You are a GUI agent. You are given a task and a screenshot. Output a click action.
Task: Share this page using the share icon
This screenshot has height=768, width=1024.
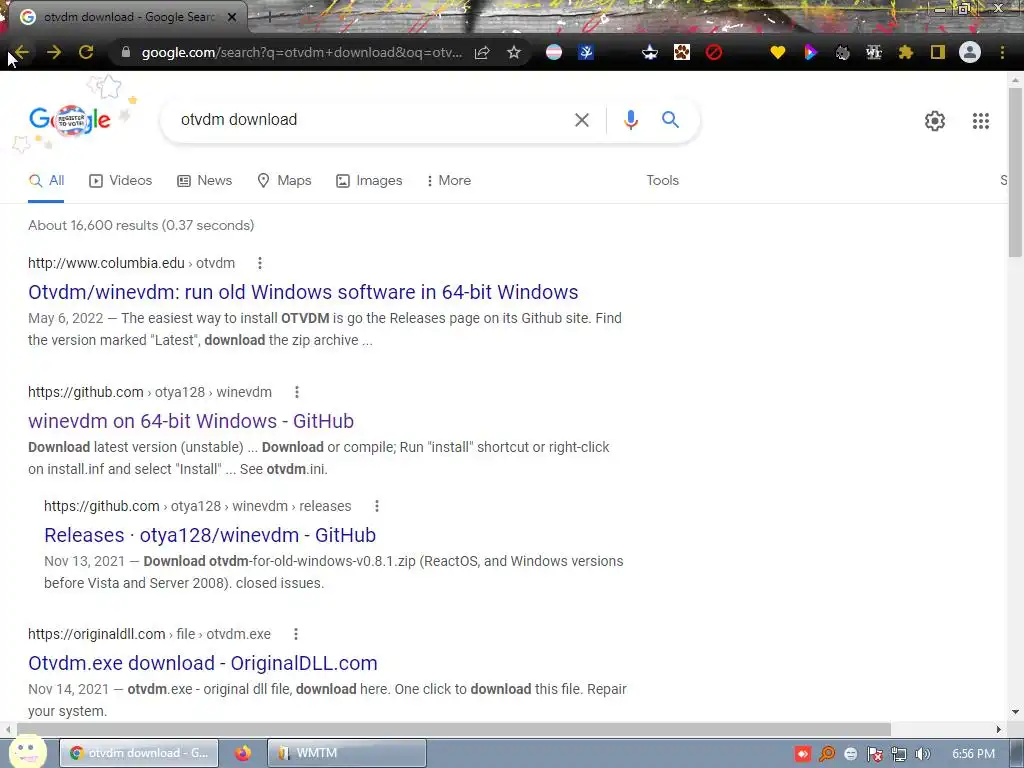pos(482,52)
